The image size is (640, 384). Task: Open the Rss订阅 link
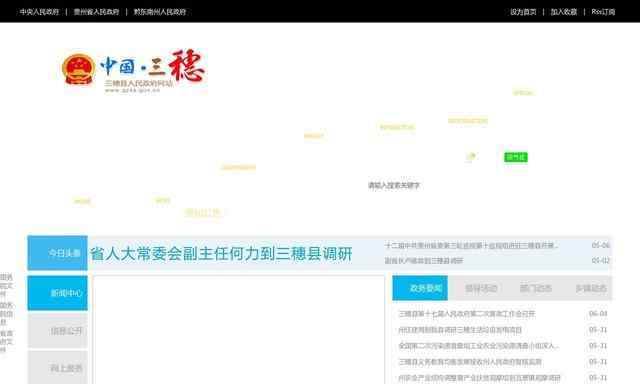tap(603, 12)
